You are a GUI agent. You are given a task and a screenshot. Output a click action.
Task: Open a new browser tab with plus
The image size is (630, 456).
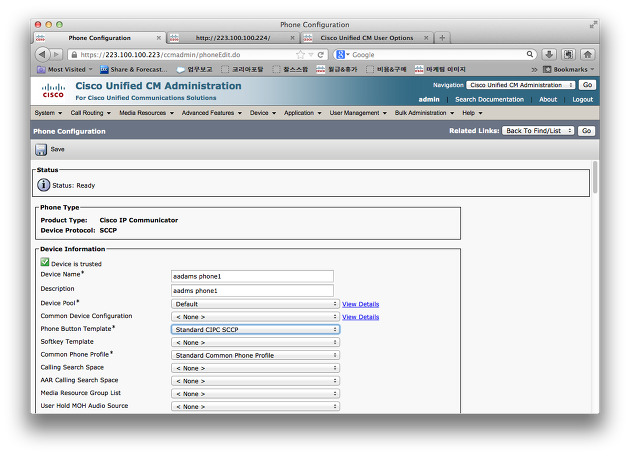442,38
